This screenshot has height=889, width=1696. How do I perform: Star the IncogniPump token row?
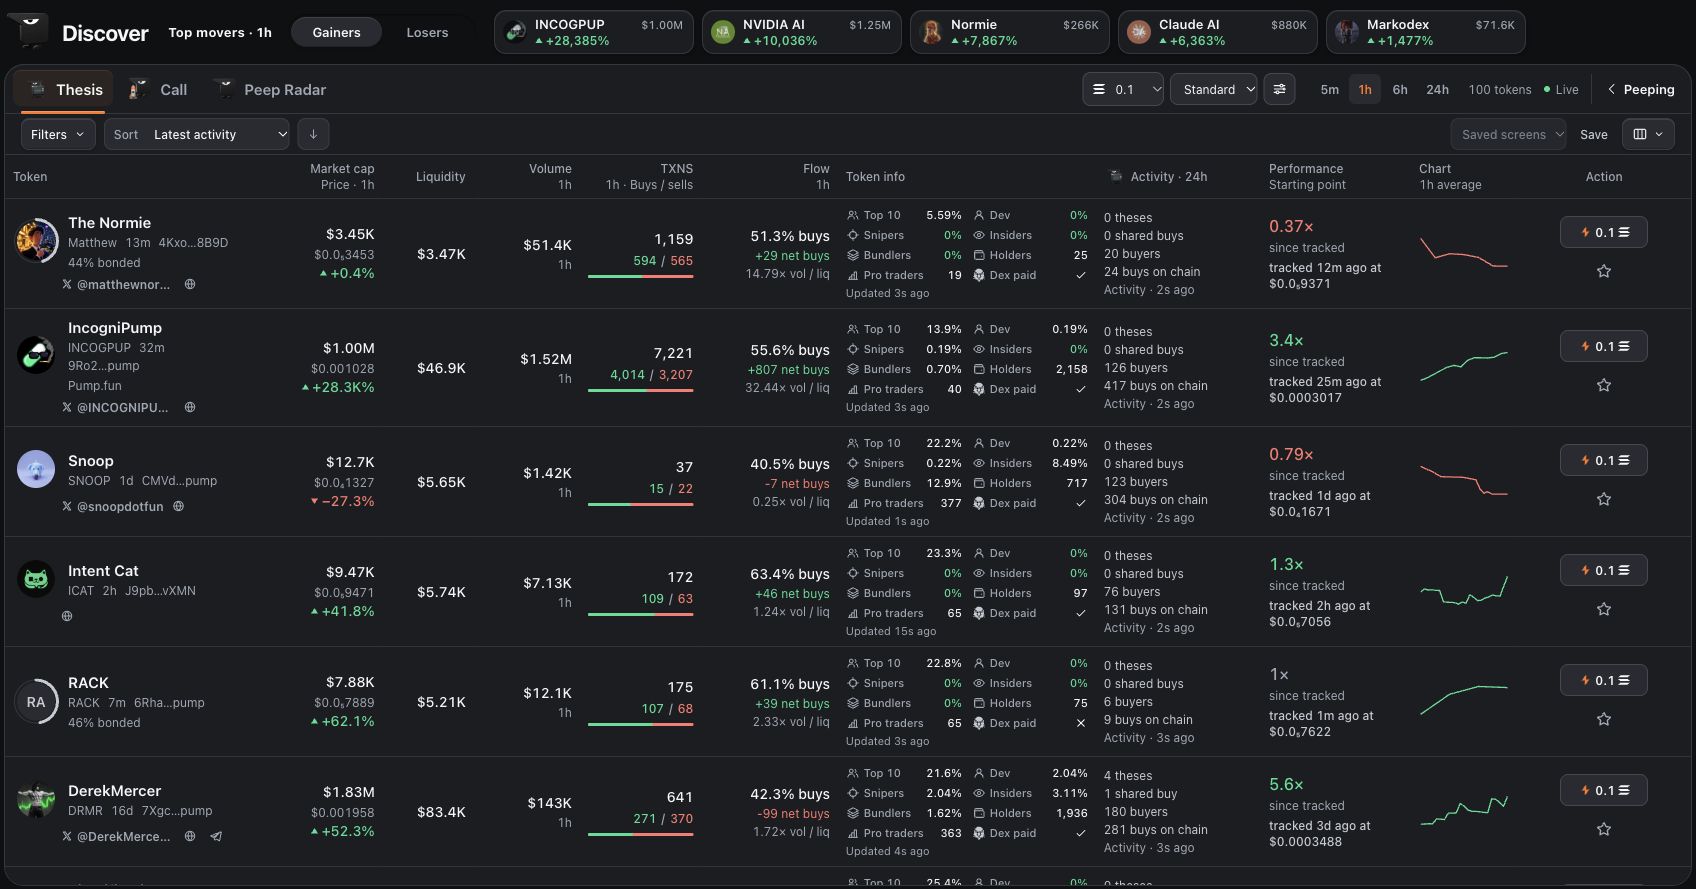point(1604,385)
